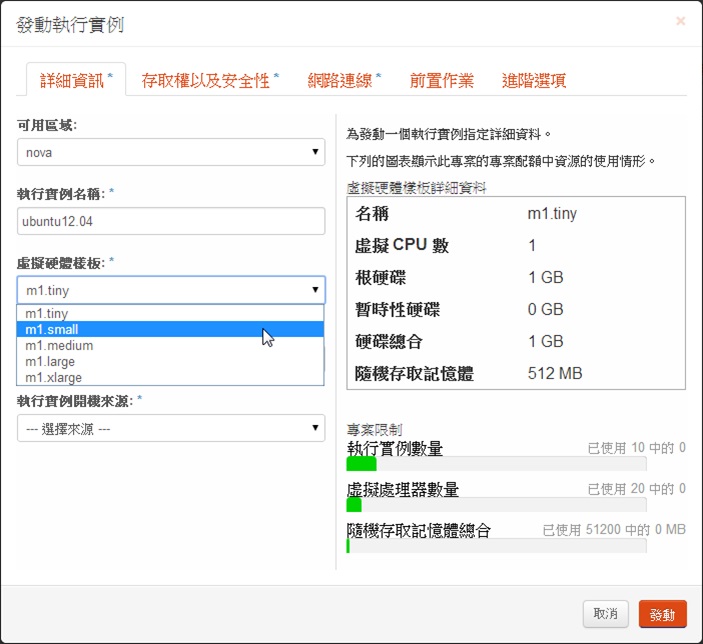Click the 隨機存取記憶體總合 usage bar
Screen dimensions: 703x644
tap(496, 546)
